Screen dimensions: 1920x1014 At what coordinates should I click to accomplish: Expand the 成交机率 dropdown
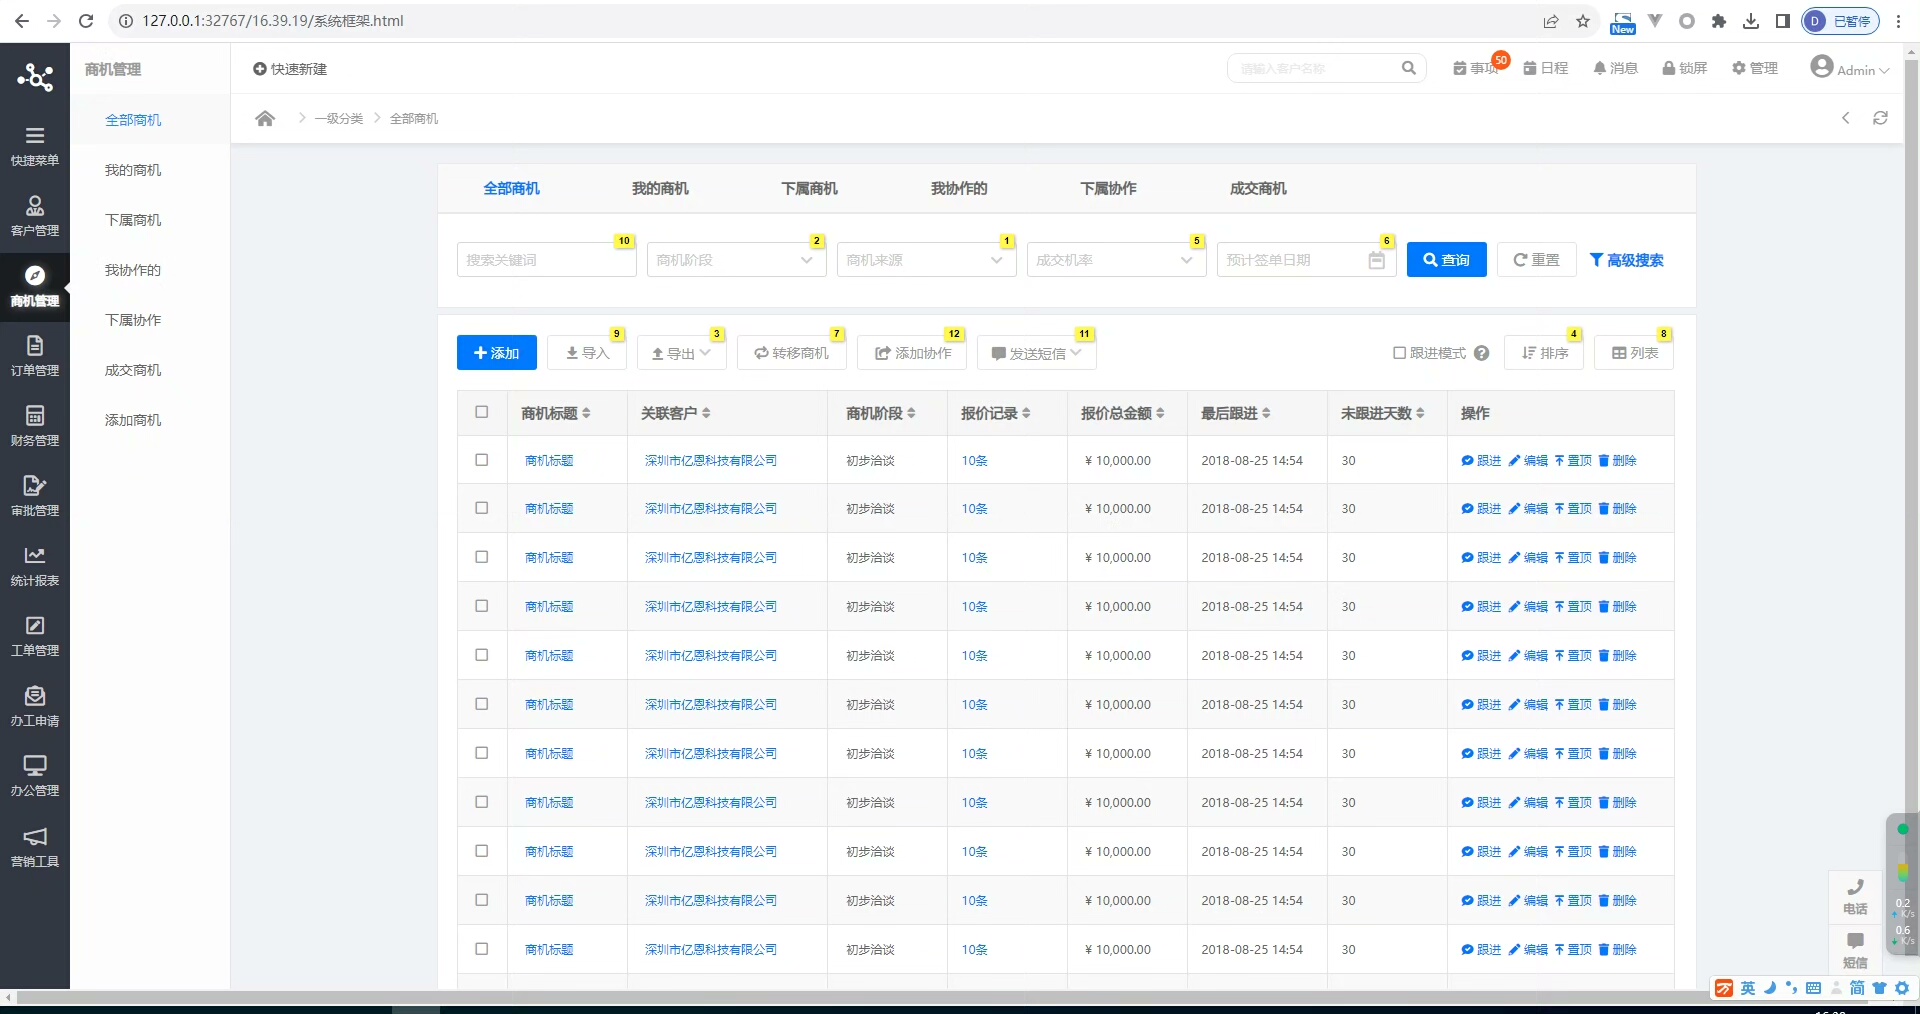click(x=1115, y=260)
